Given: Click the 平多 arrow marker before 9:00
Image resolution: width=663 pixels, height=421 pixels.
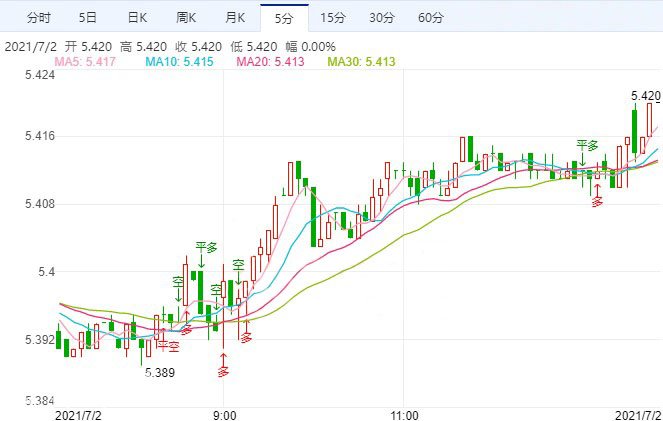Looking at the screenshot, I should point(205,248).
